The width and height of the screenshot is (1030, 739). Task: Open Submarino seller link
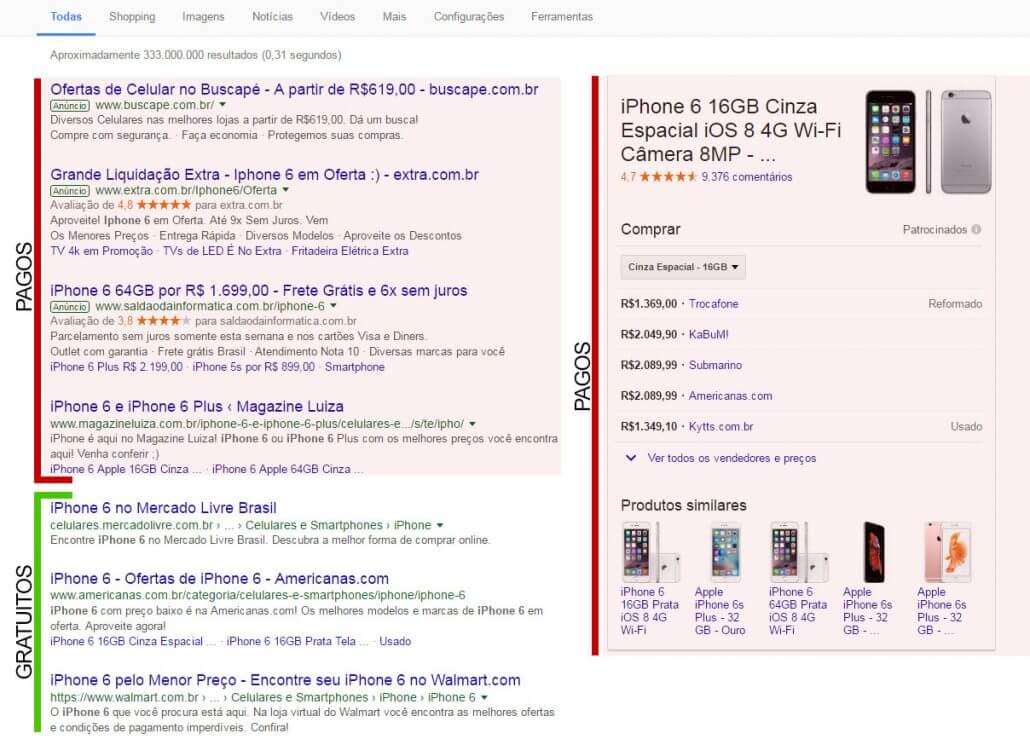pos(715,365)
